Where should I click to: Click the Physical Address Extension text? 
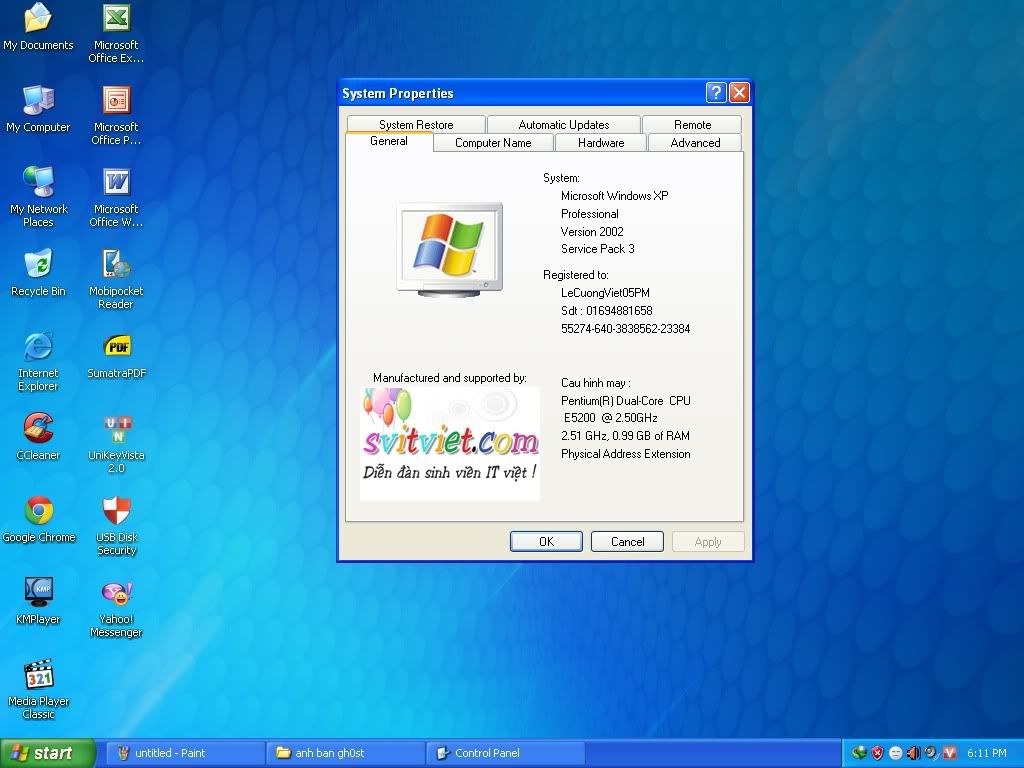pos(626,455)
